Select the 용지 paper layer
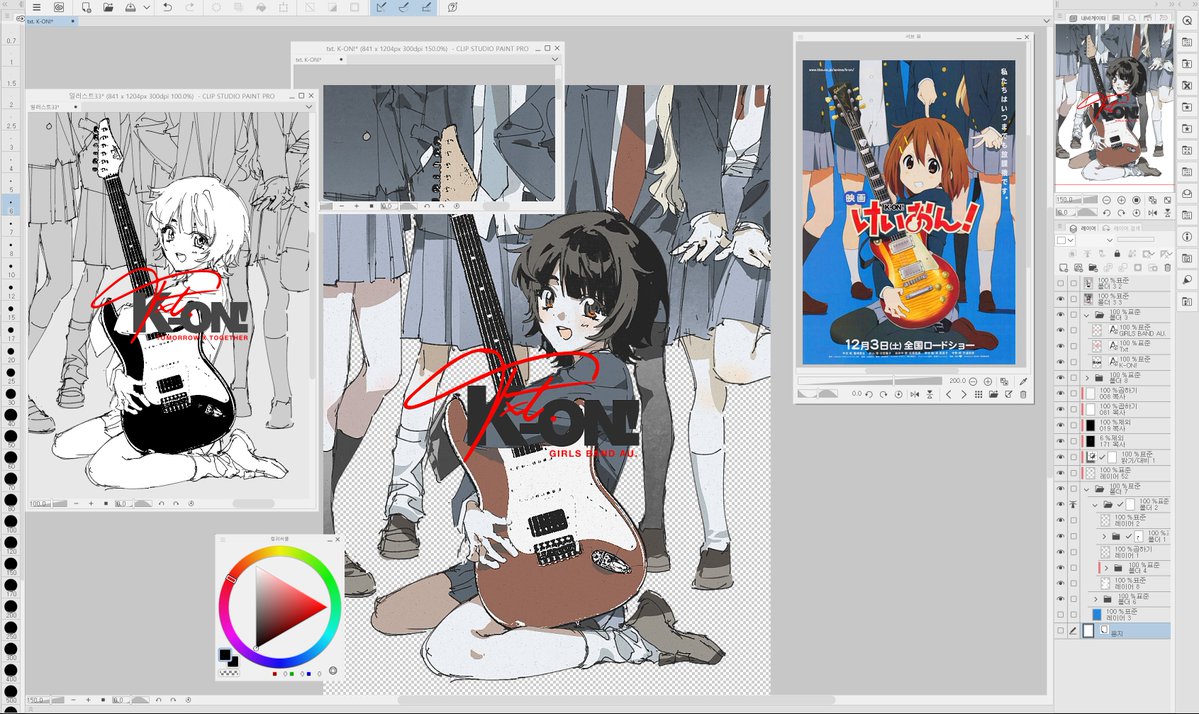 (x=1126, y=631)
